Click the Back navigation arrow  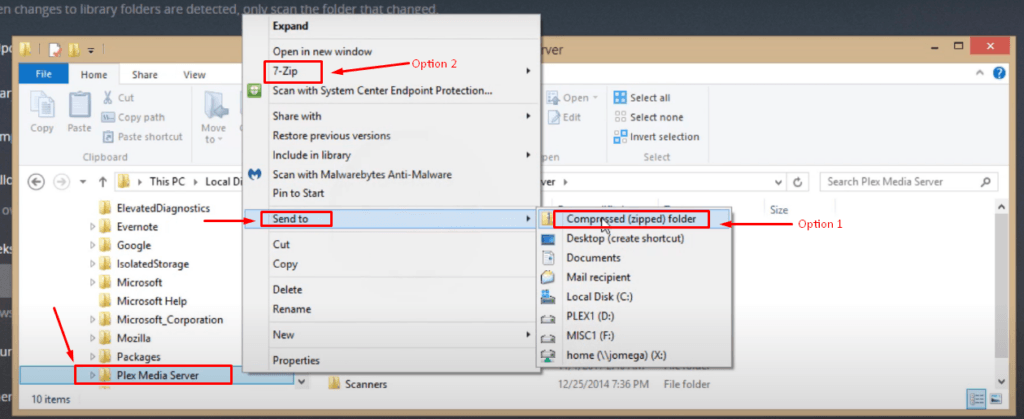point(37,181)
